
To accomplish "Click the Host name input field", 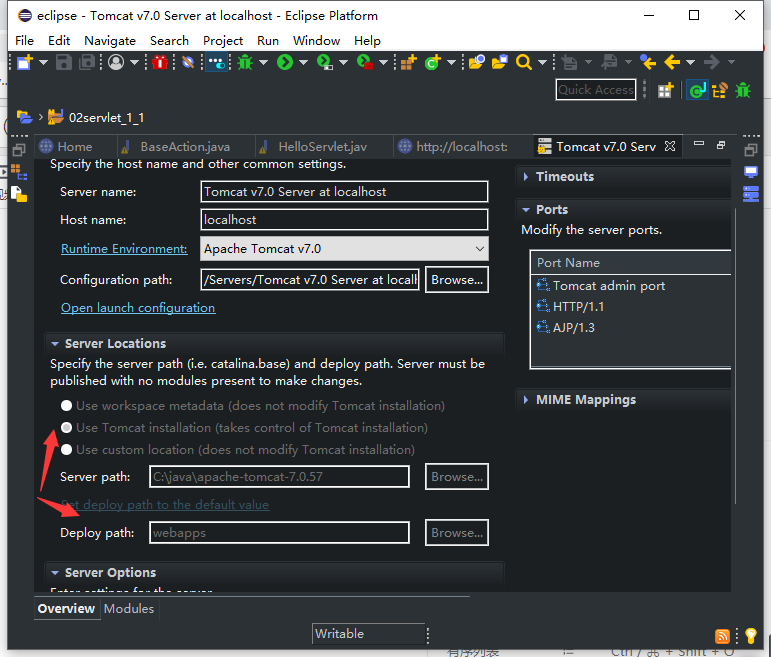I will [x=344, y=219].
